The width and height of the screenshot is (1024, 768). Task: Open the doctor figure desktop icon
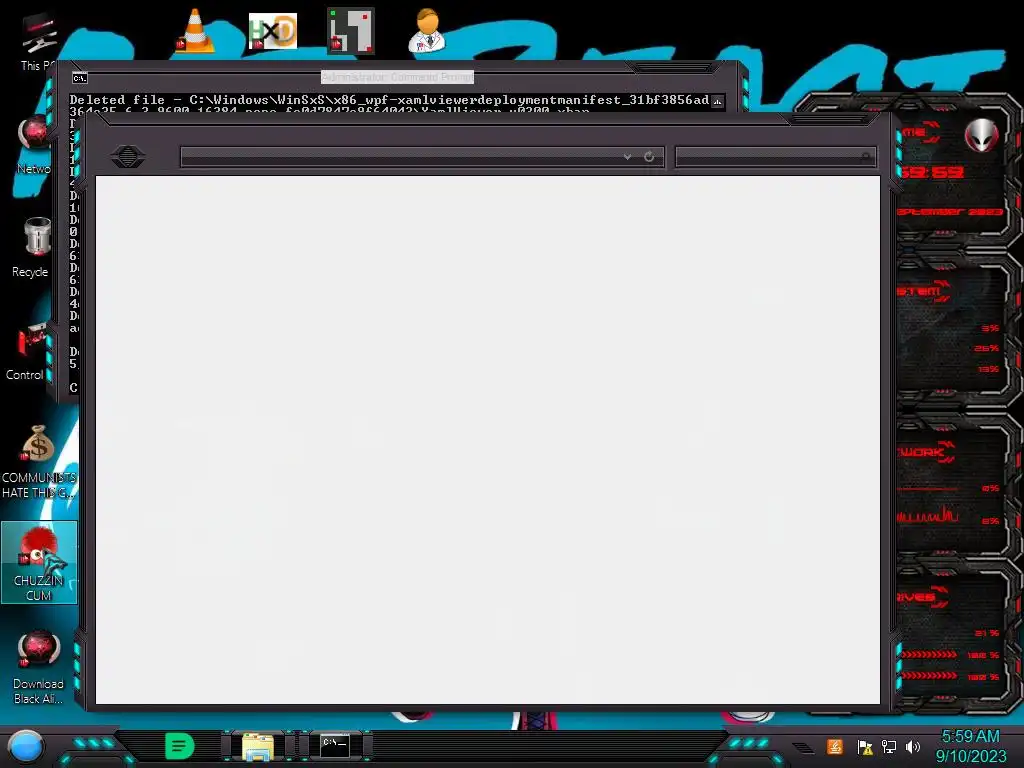coord(427,31)
